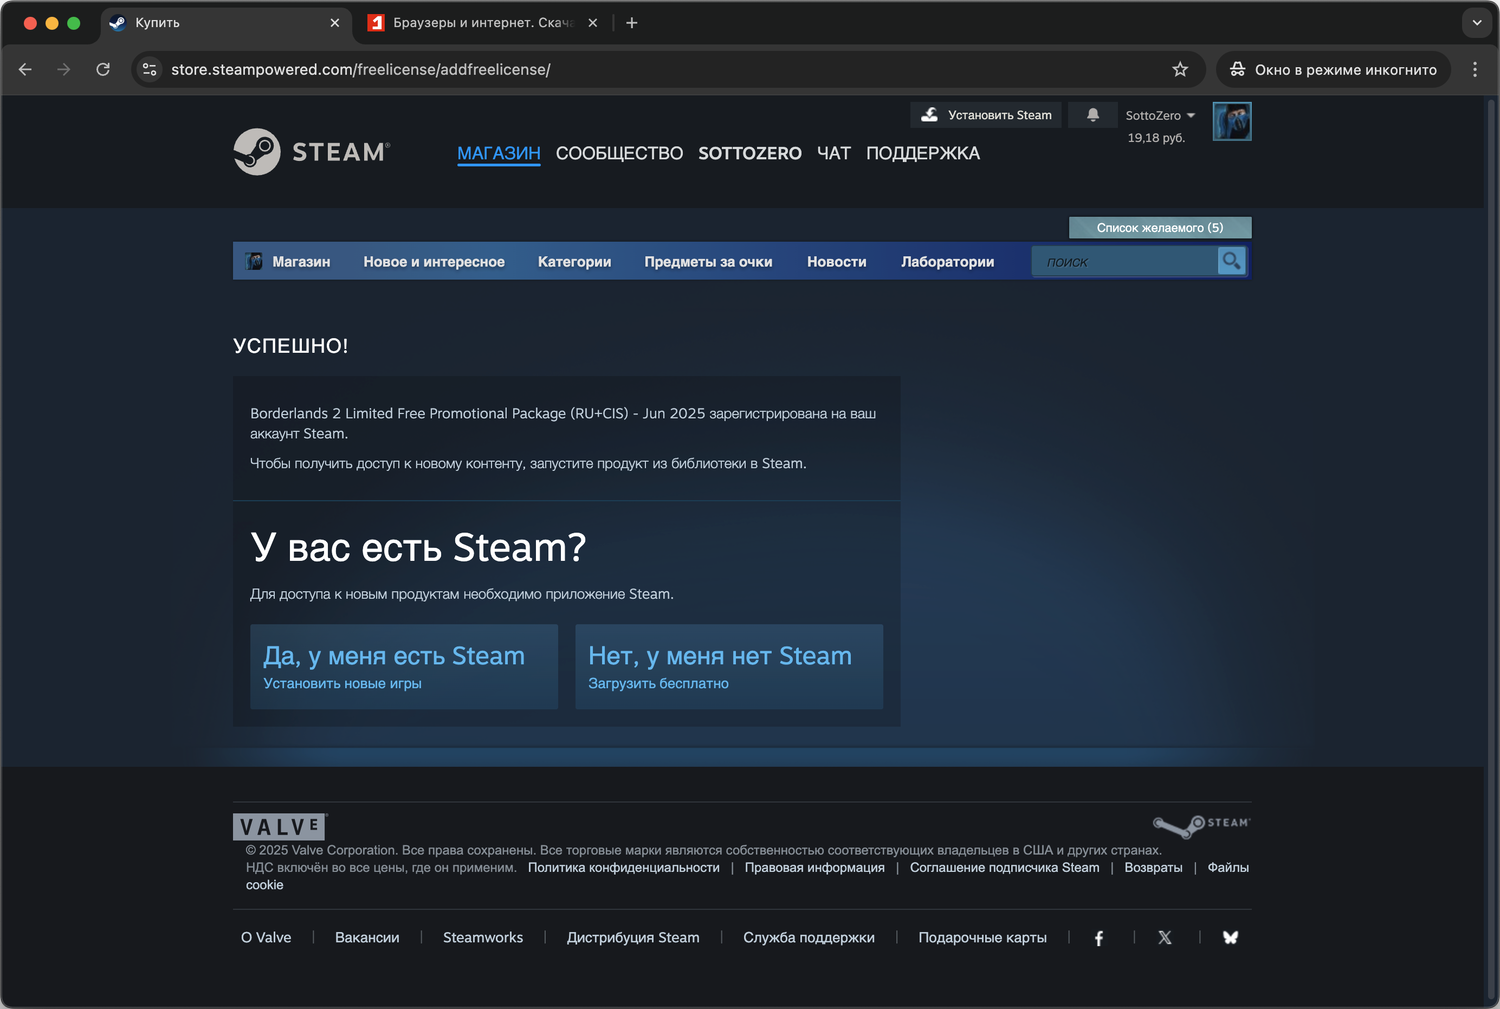Open Соглашение подписчика Steam link
The width and height of the screenshot is (1500, 1009).
(x=1005, y=868)
